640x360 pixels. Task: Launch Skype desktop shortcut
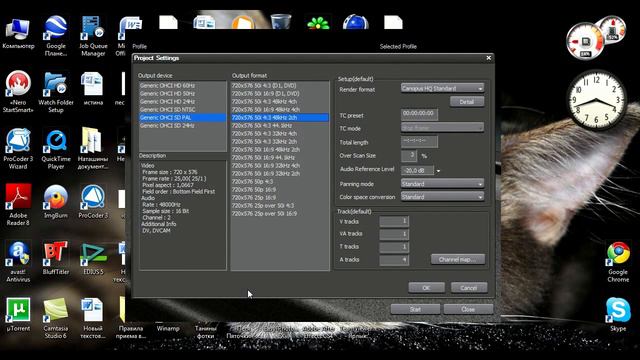pos(618,314)
